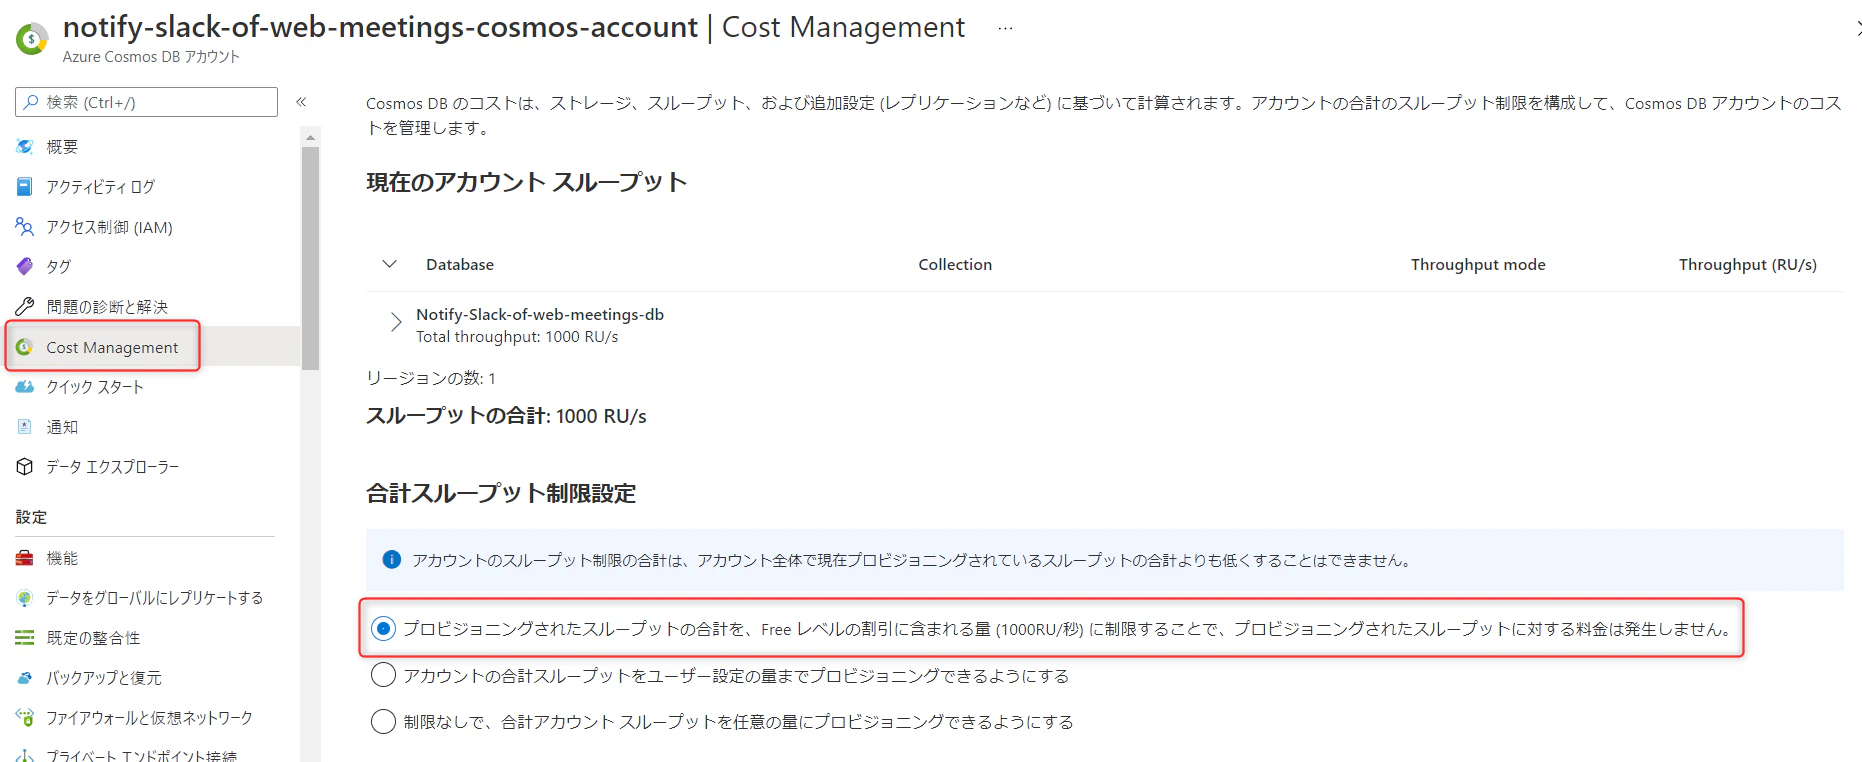Screen dimensions: 1862x762
Task: Click the 合計スループット制限設定 heading
Action: [501, 493]
